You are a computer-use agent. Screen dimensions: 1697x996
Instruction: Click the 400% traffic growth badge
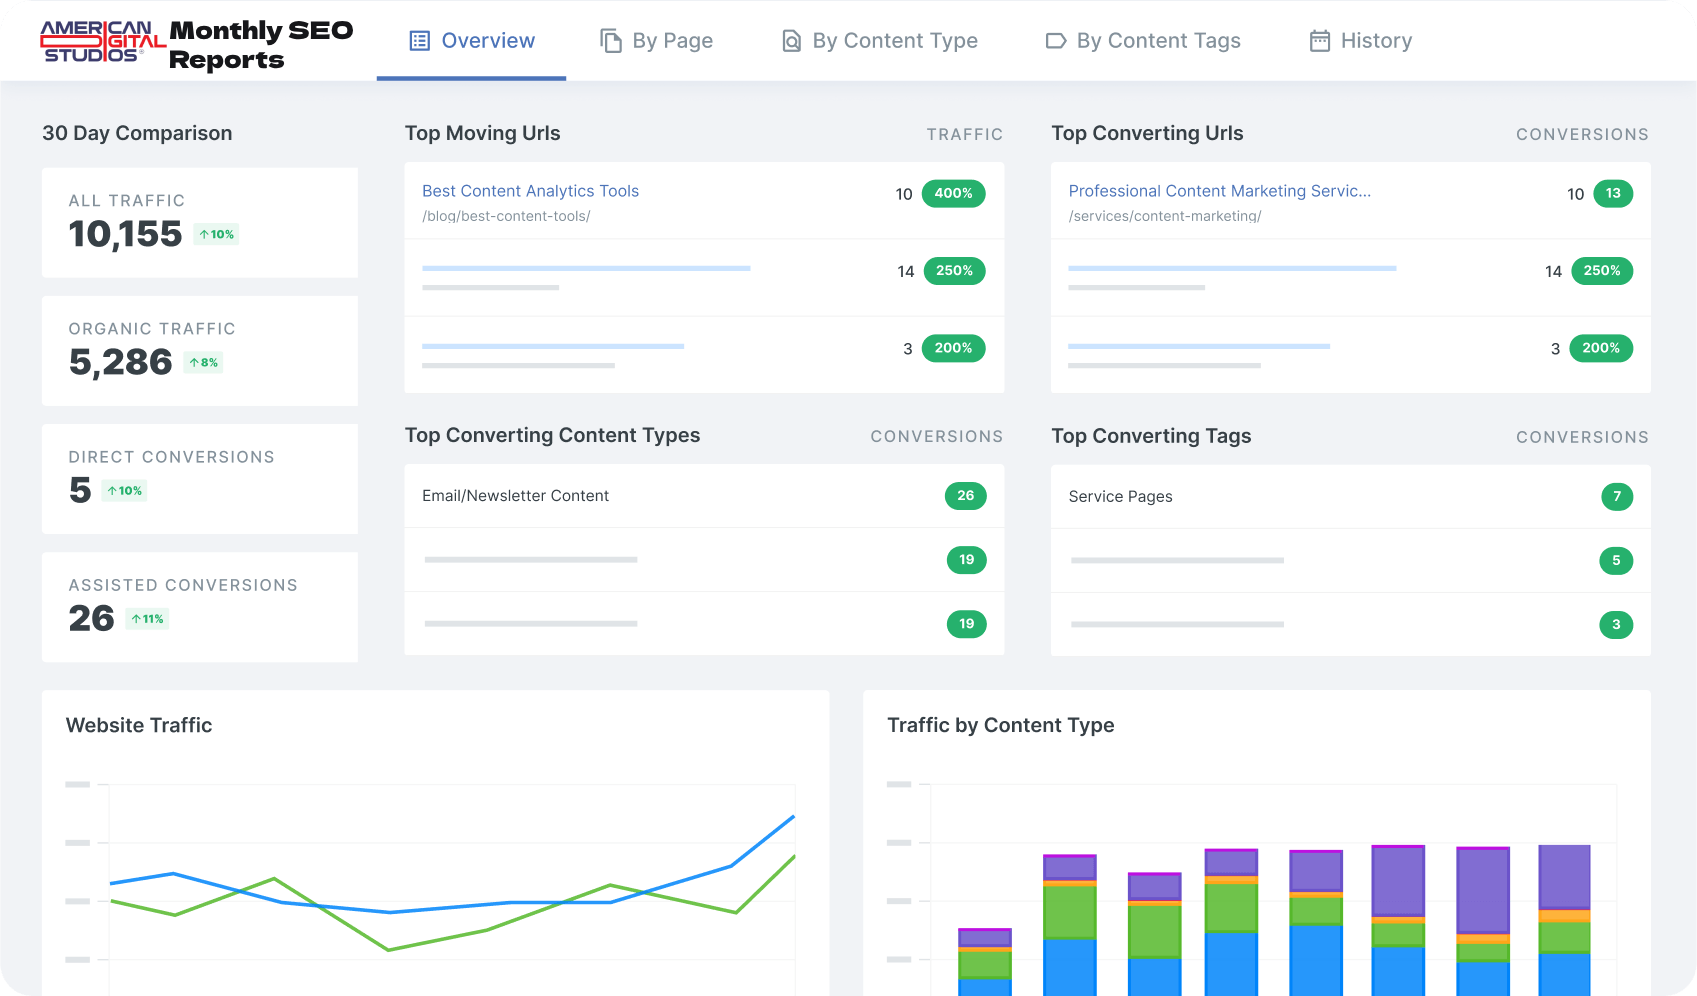point(953,193)
